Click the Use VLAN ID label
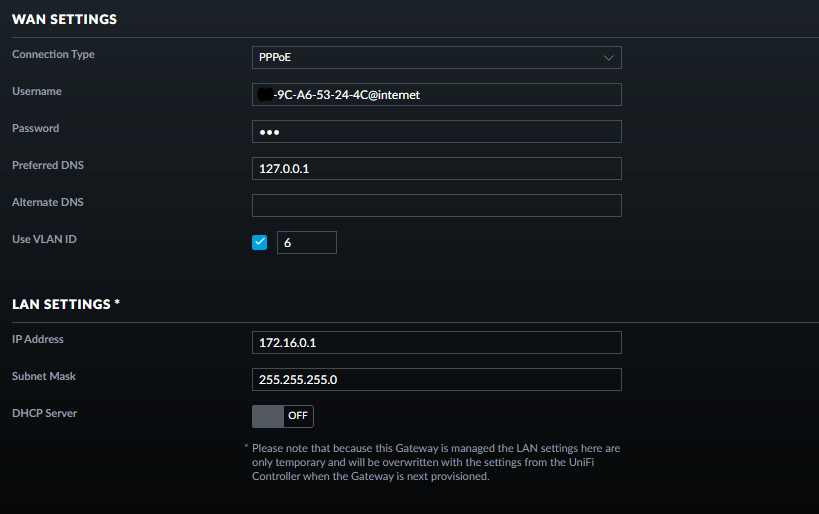The image size is (819, 514). pos(44,239)
